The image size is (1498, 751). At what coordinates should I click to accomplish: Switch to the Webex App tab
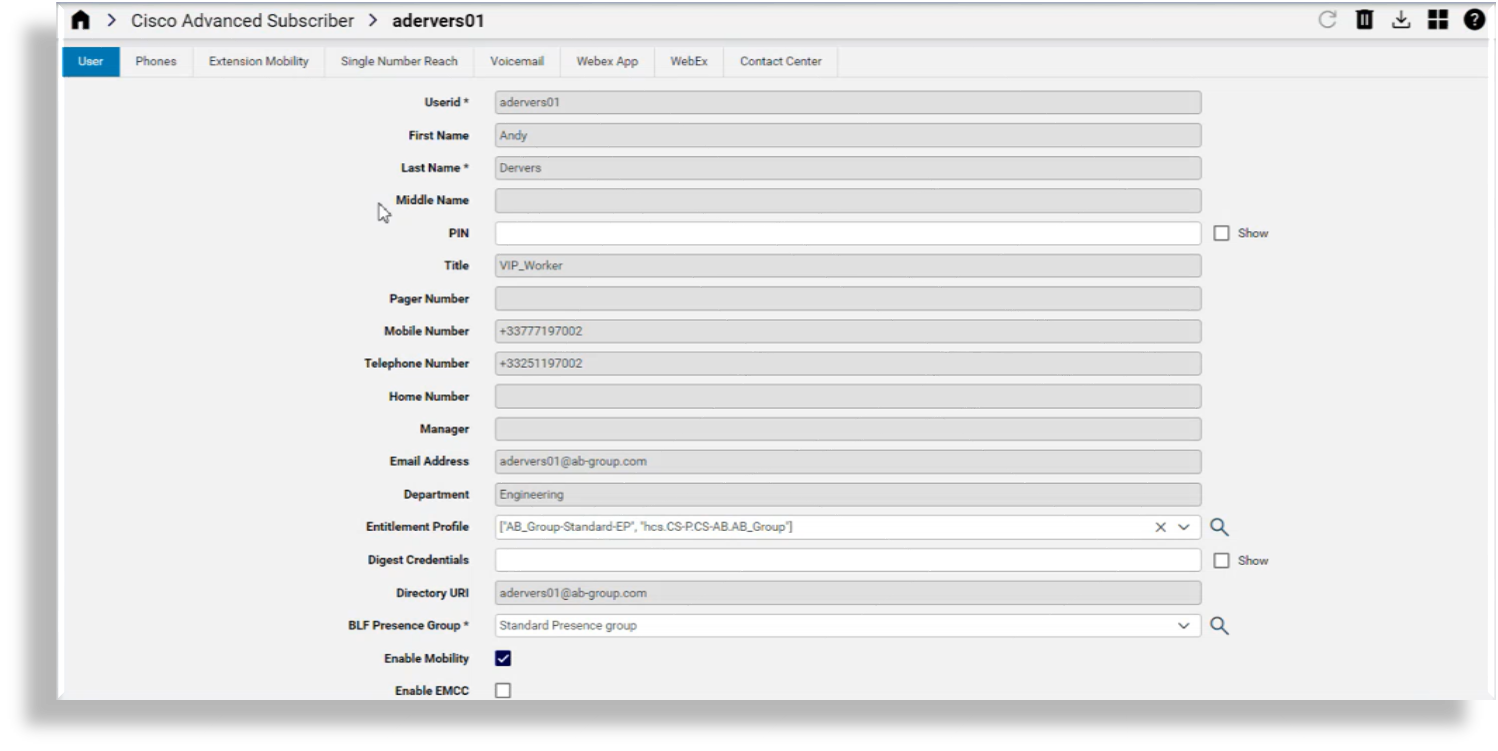[606, 61]
